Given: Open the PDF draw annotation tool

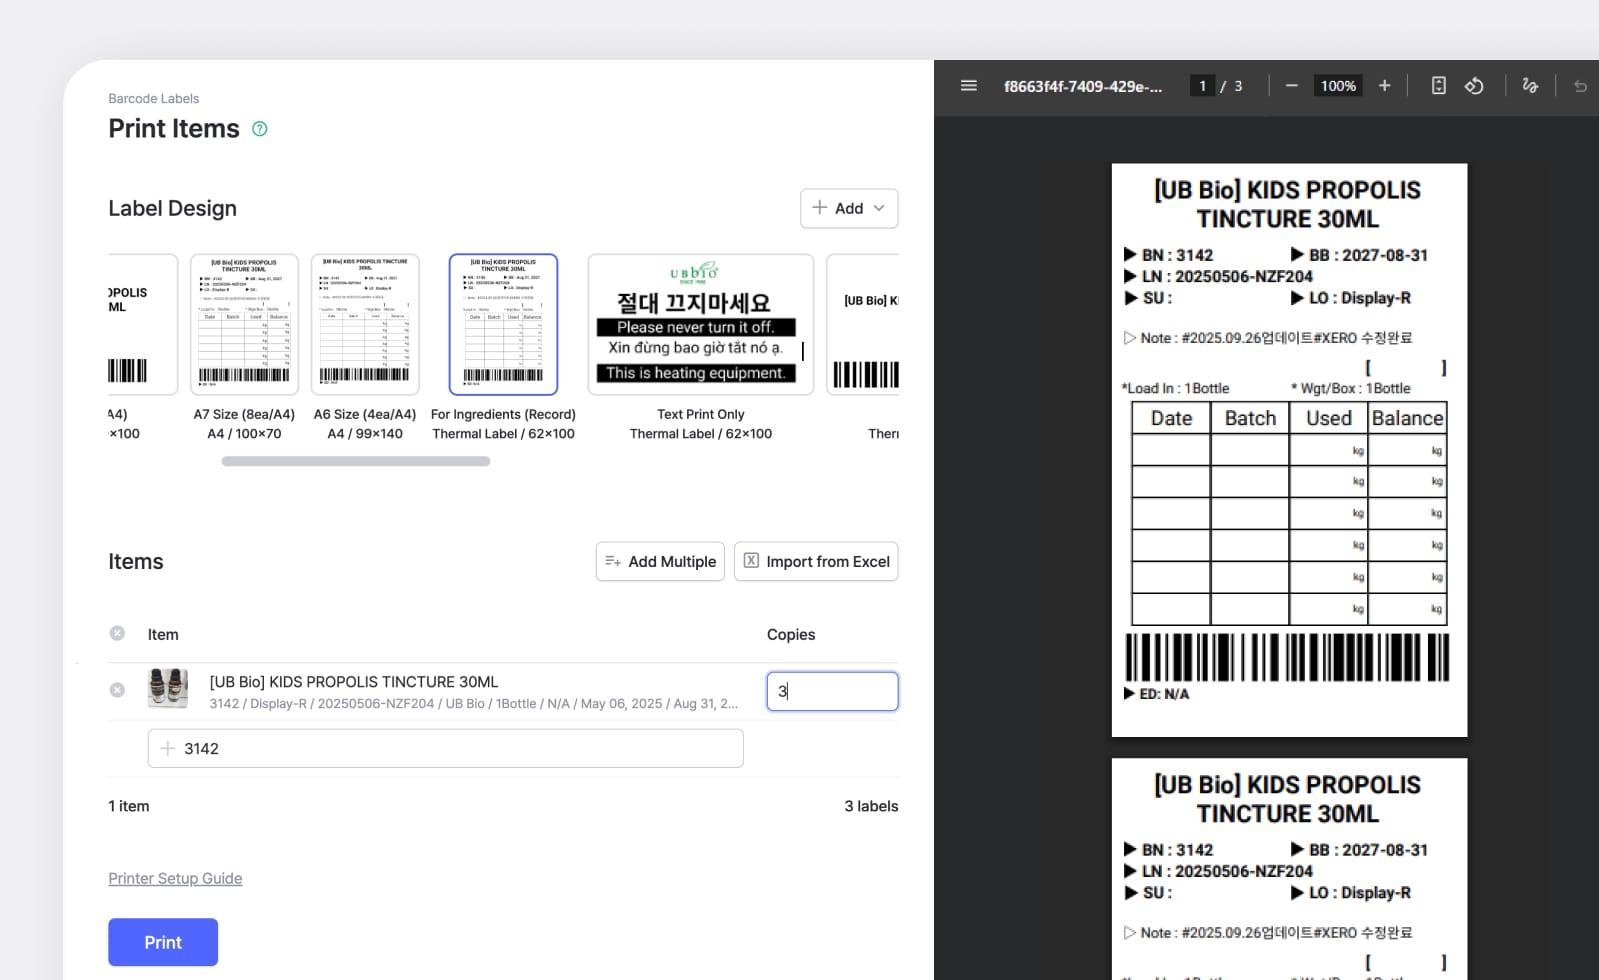Looking at the screenshot, I should tap(1529, 86).
